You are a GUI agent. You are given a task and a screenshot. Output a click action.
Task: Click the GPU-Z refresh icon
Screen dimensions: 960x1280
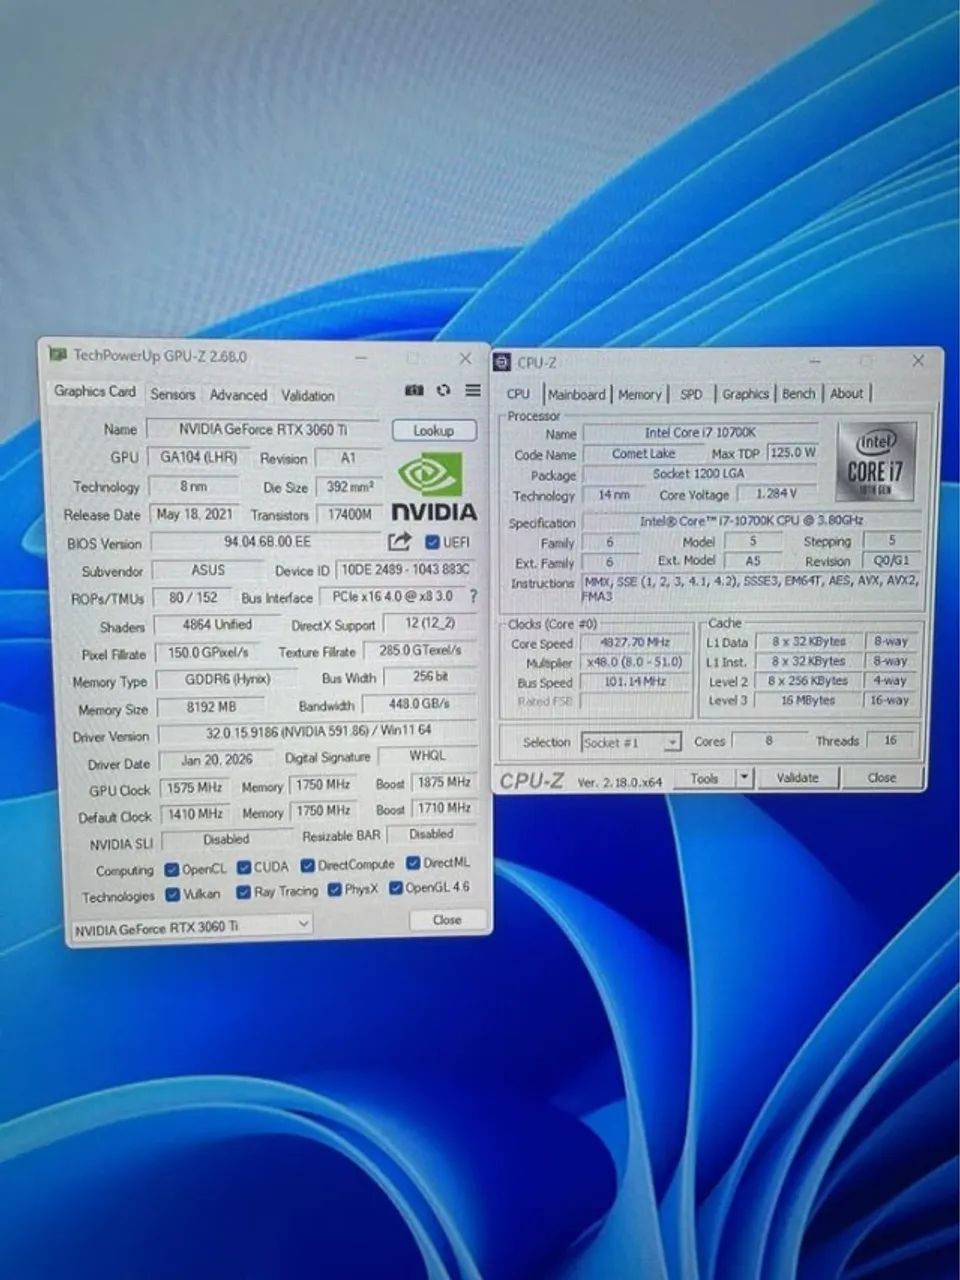(443, 391)
